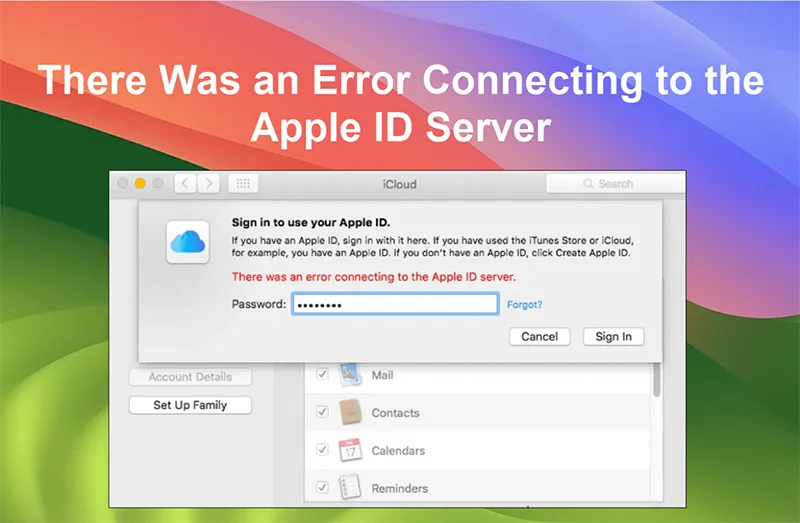Click the Calendars app icon

(x=351, y=450)
